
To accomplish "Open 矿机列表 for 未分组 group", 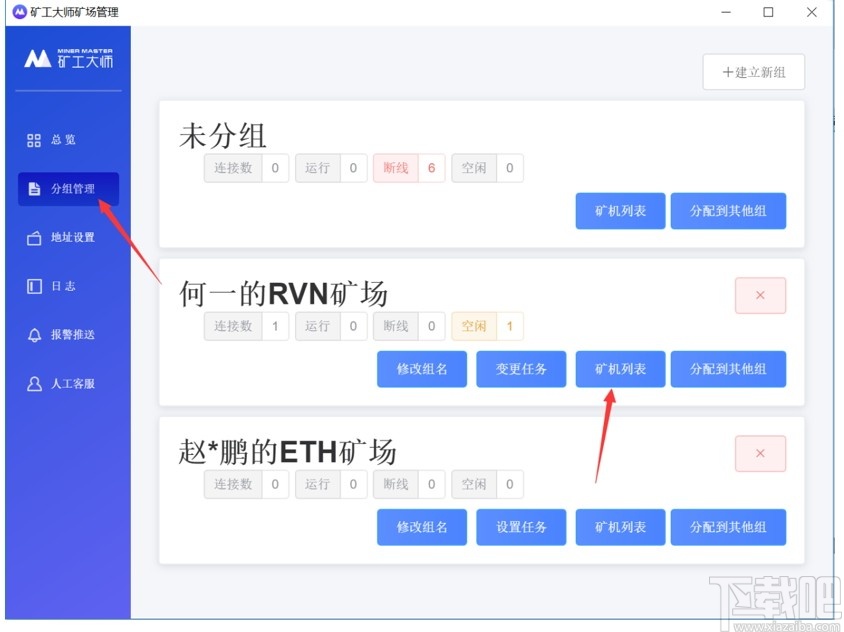I will tap(619, 211).
